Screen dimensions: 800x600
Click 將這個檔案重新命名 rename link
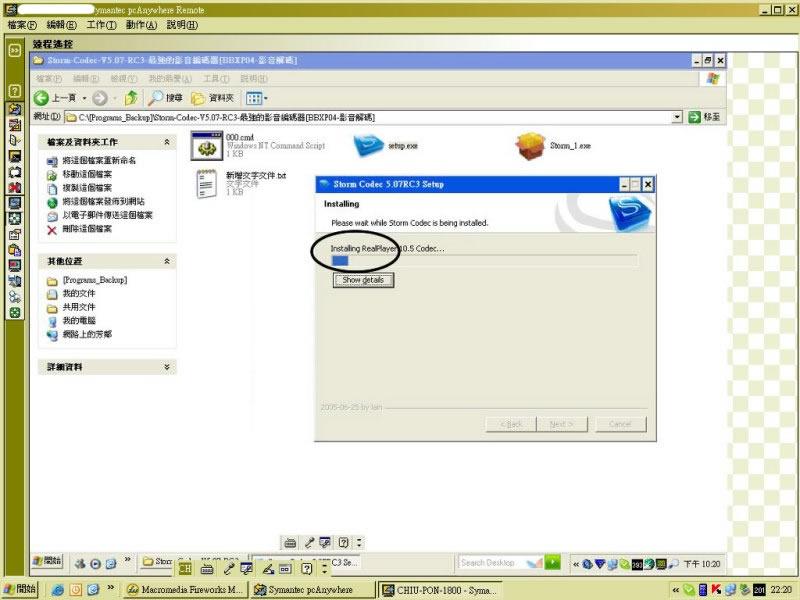coord(99,161)
